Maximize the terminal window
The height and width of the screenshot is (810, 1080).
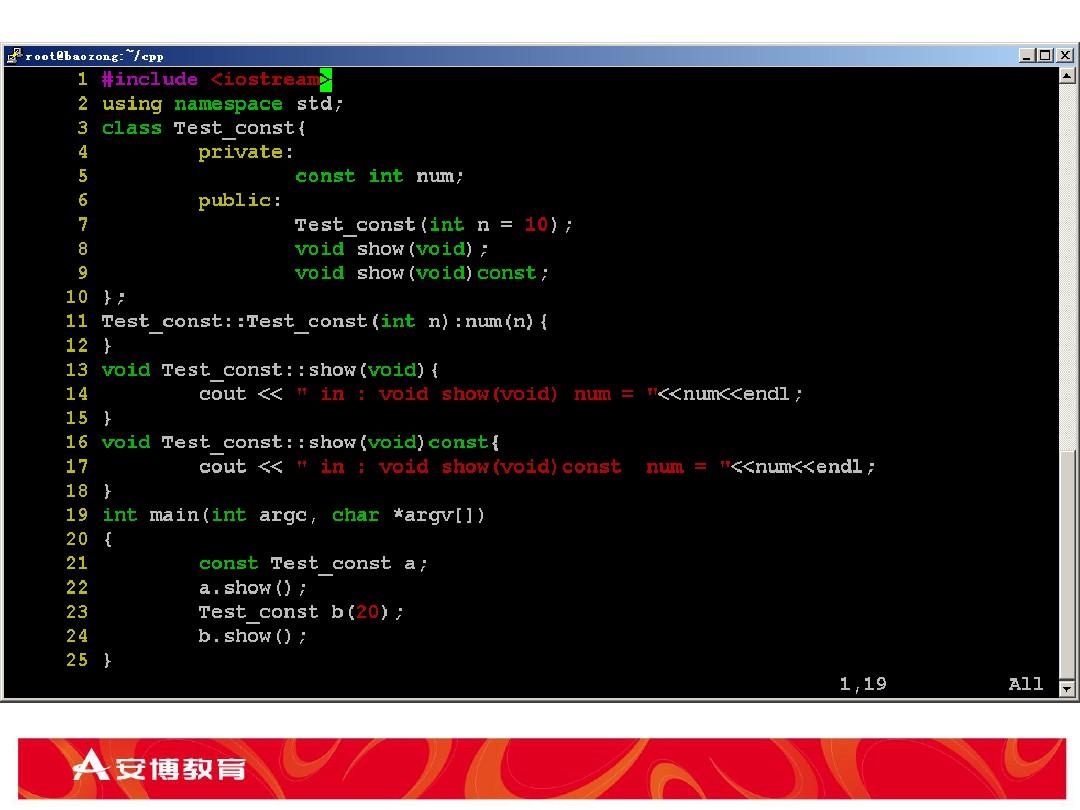[x=1045, y=56]
